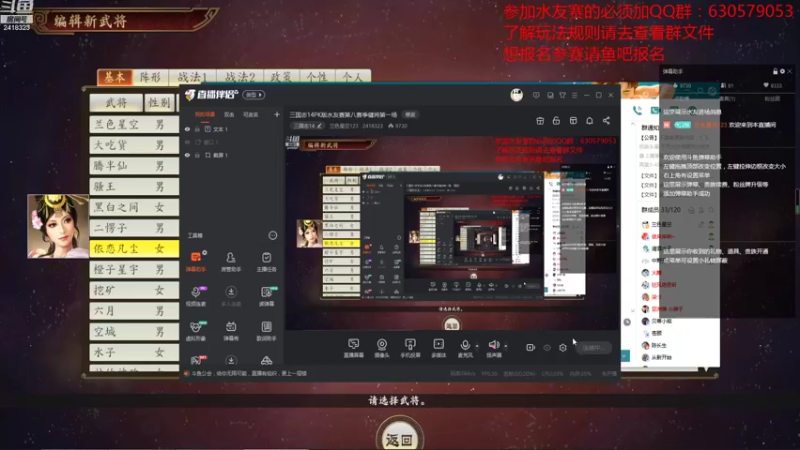Add the 直播屏幕 screen capture source
Image resolution: width=800 pixels, height=450 pixels.
(x=353, y=348)
